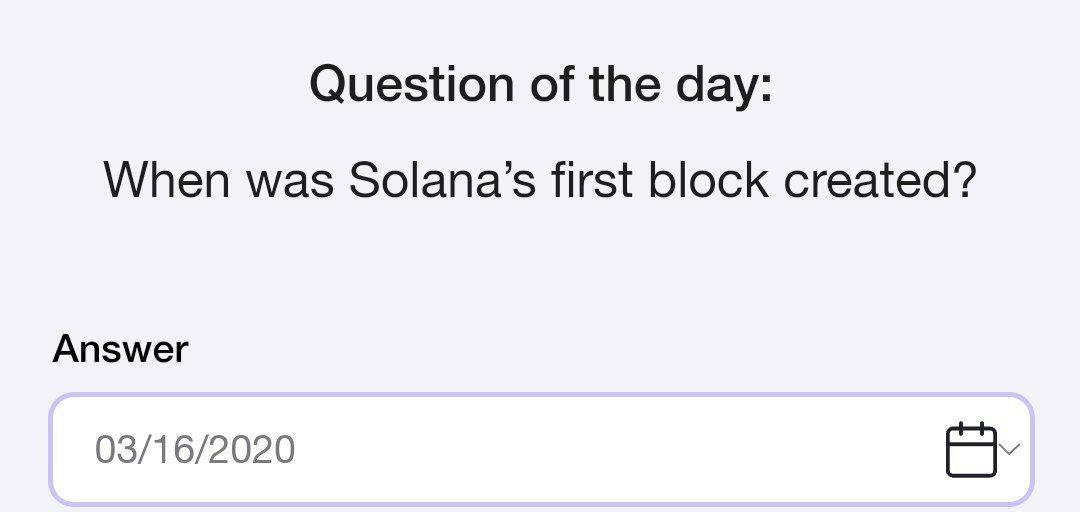The image size is (1080, 512).
Task: Click the word 'block' in the question
Action: tap(709, 180)
